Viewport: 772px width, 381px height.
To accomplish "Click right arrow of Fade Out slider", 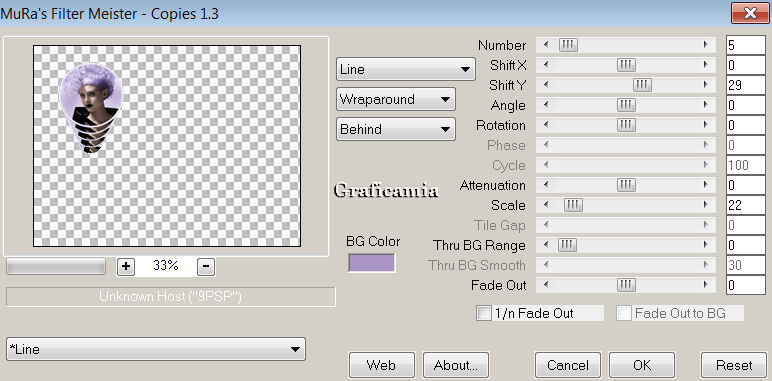I will click(706, 285).
